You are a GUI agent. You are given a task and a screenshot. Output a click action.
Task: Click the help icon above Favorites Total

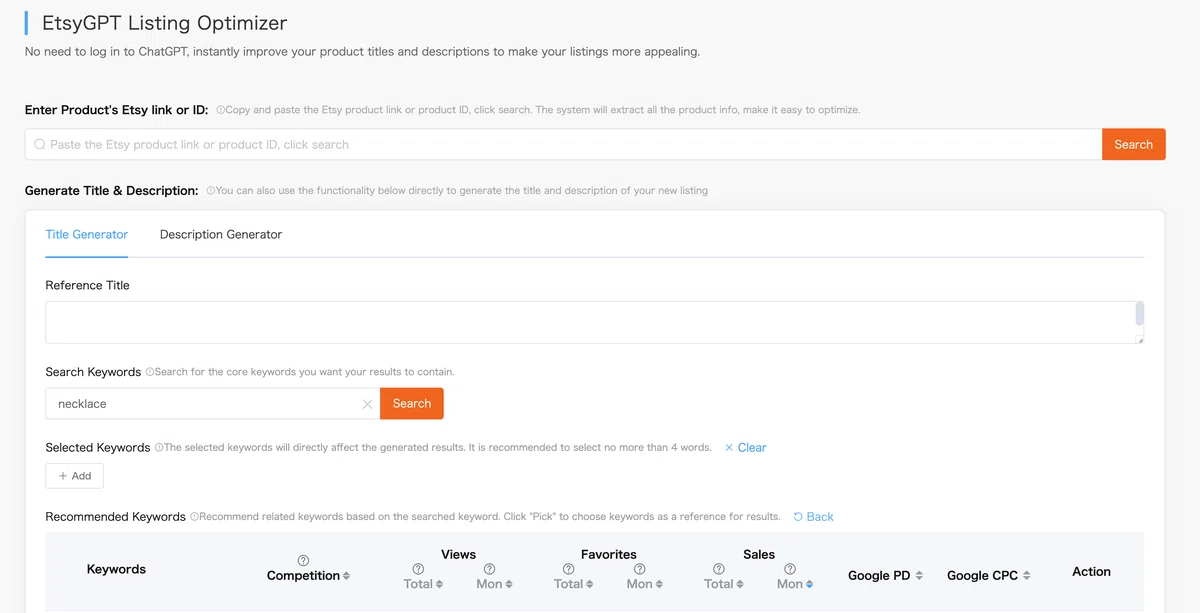568,569
